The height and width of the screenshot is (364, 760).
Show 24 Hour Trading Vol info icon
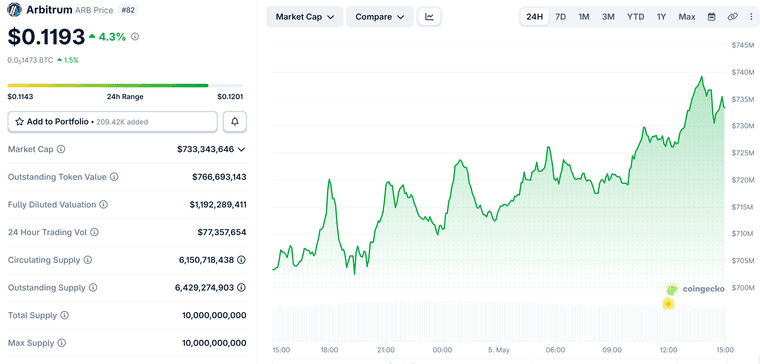click(95, 232)
